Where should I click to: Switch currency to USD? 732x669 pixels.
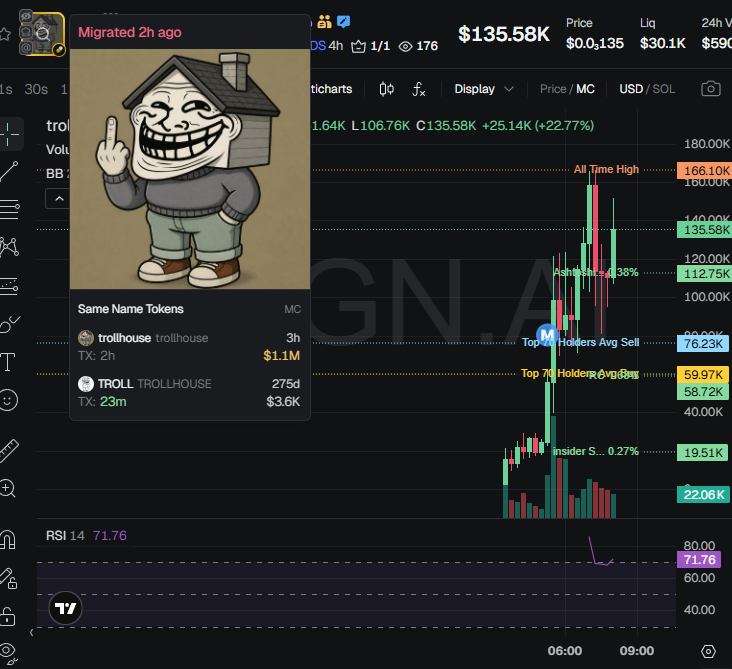(631, 89)
